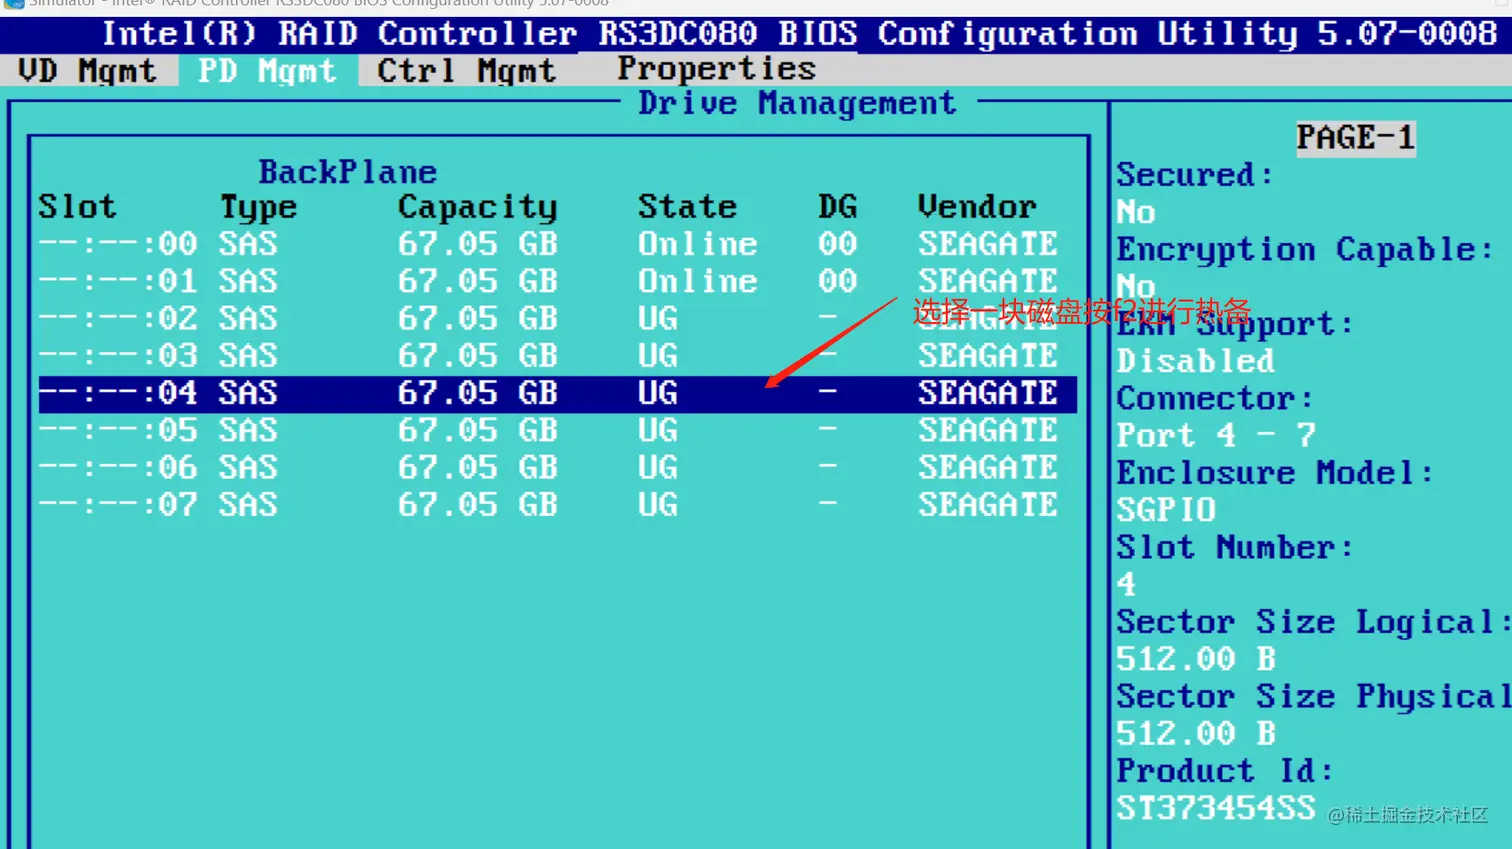Click the Product Id label
This screenshot has height=849, width=1512.
tap(1225, 772)
